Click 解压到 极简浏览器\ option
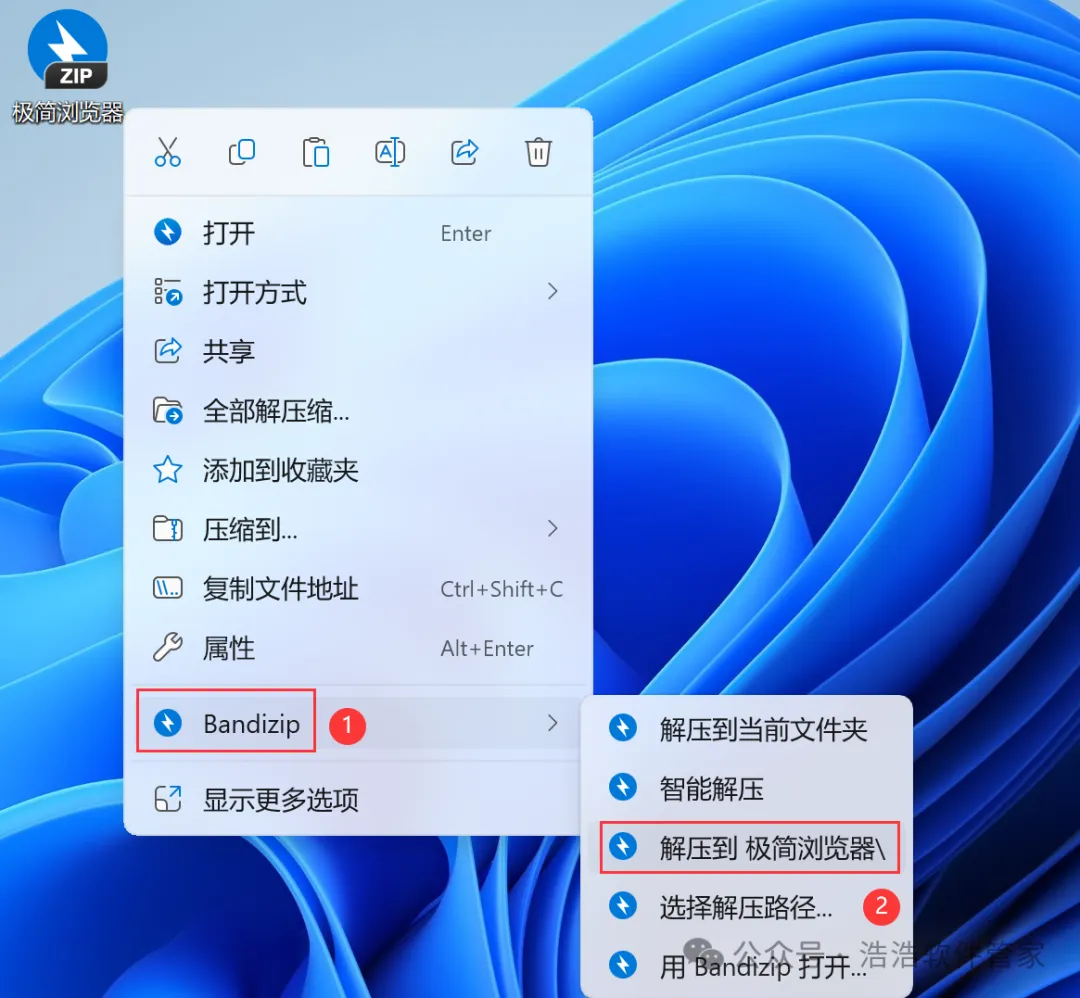Viewport: 1080px width, 998px height. point(747,848)
